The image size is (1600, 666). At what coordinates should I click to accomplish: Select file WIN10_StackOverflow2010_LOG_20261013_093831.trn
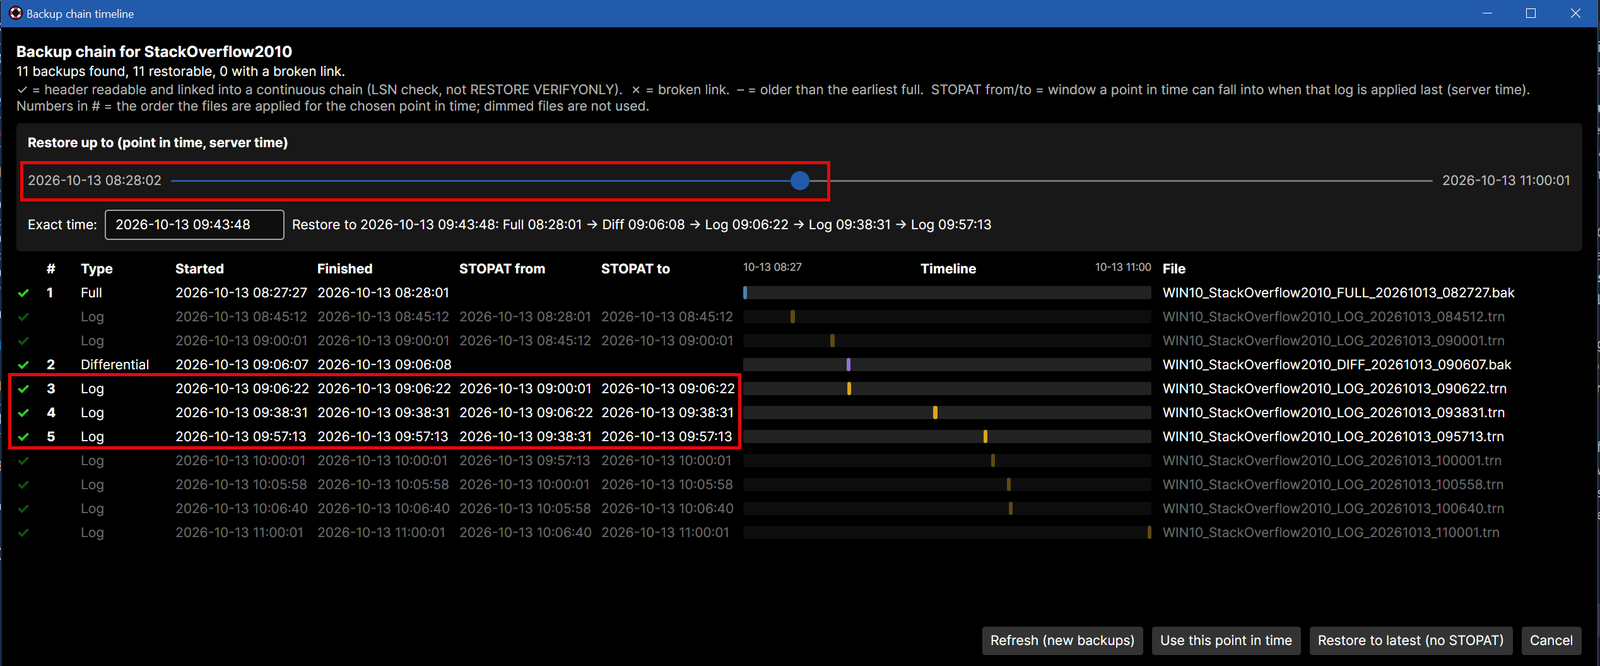(x=1333, y=413)
